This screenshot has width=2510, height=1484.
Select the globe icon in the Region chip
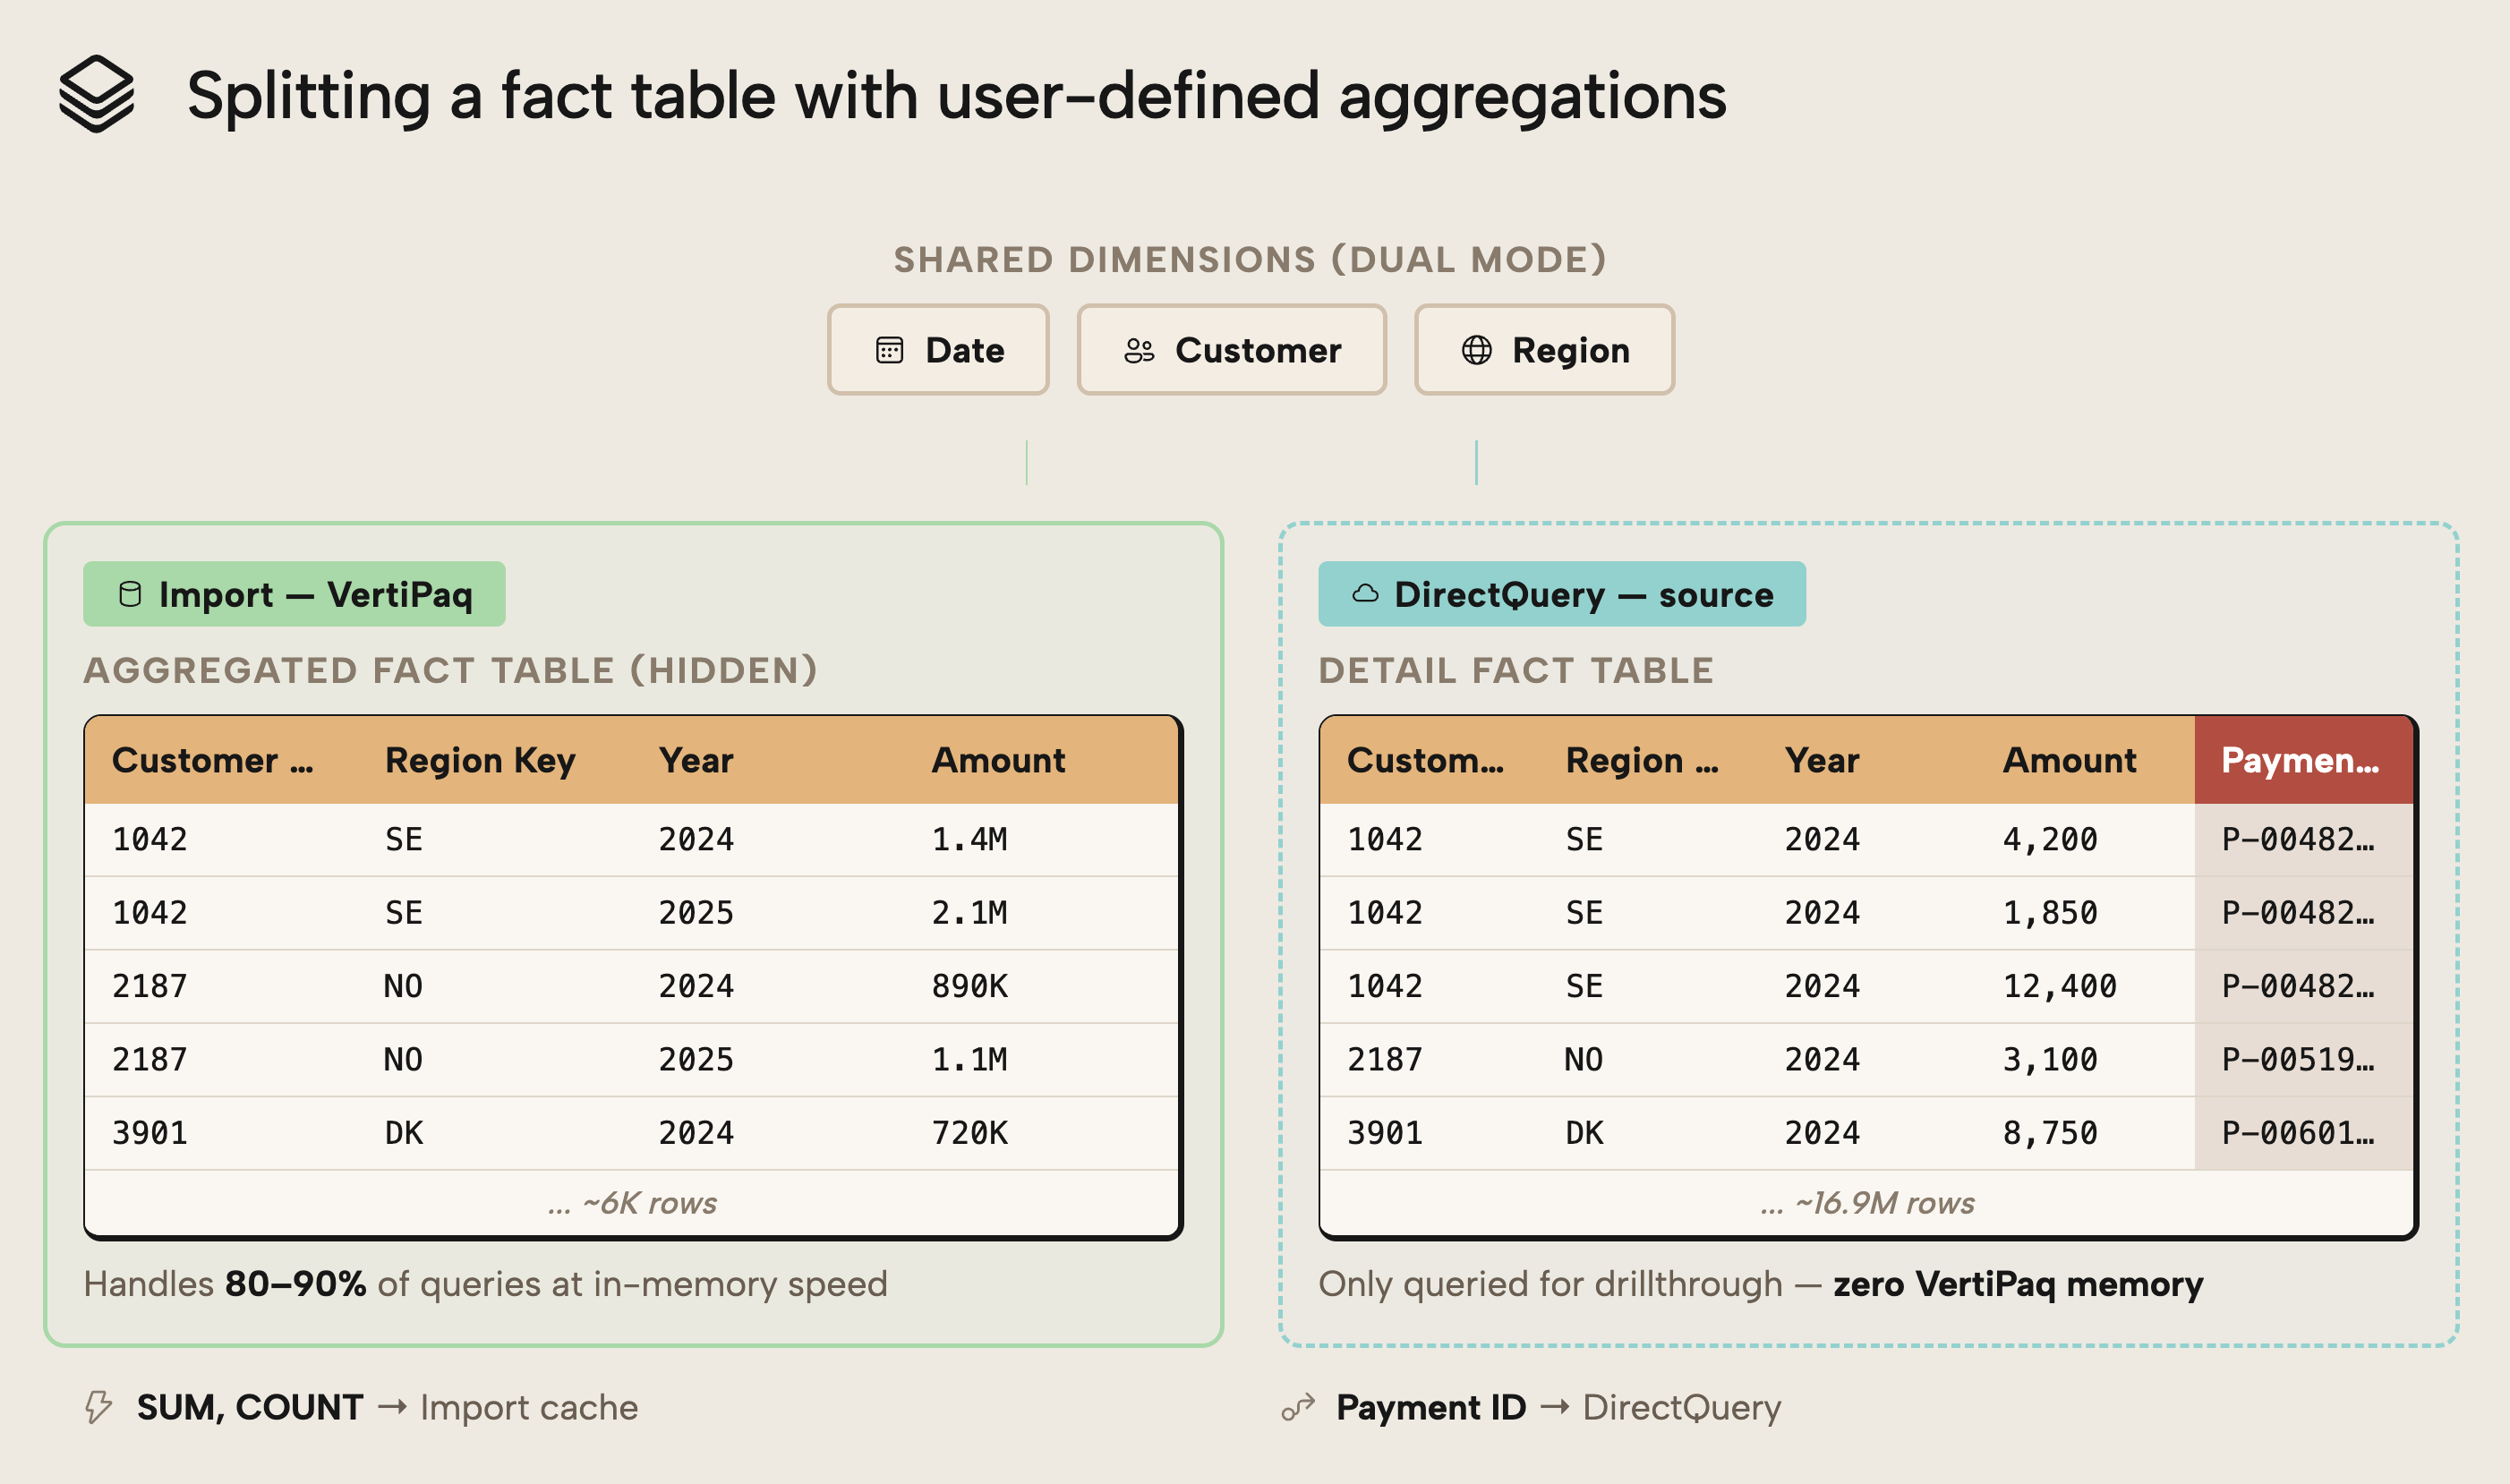coord(1476,350)
